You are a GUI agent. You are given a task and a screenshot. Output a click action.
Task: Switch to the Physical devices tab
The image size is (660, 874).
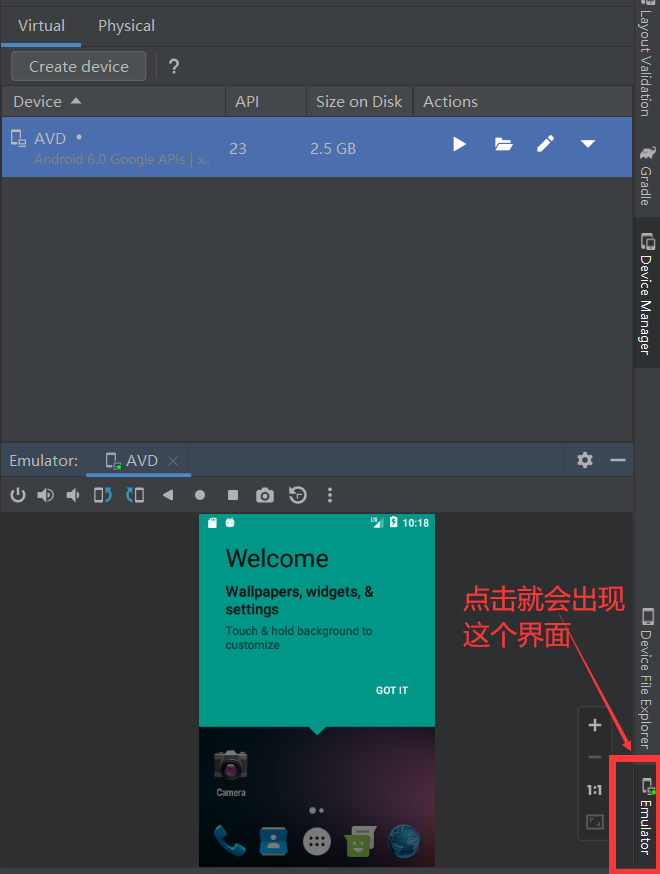point(127,26)
